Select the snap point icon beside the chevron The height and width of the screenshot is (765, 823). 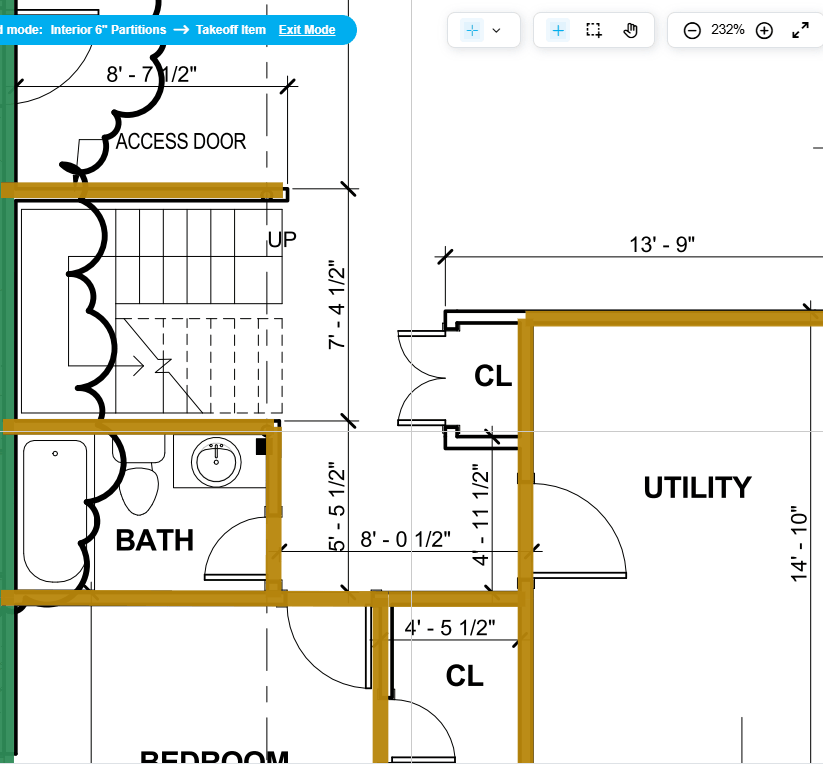pos(472,31)
